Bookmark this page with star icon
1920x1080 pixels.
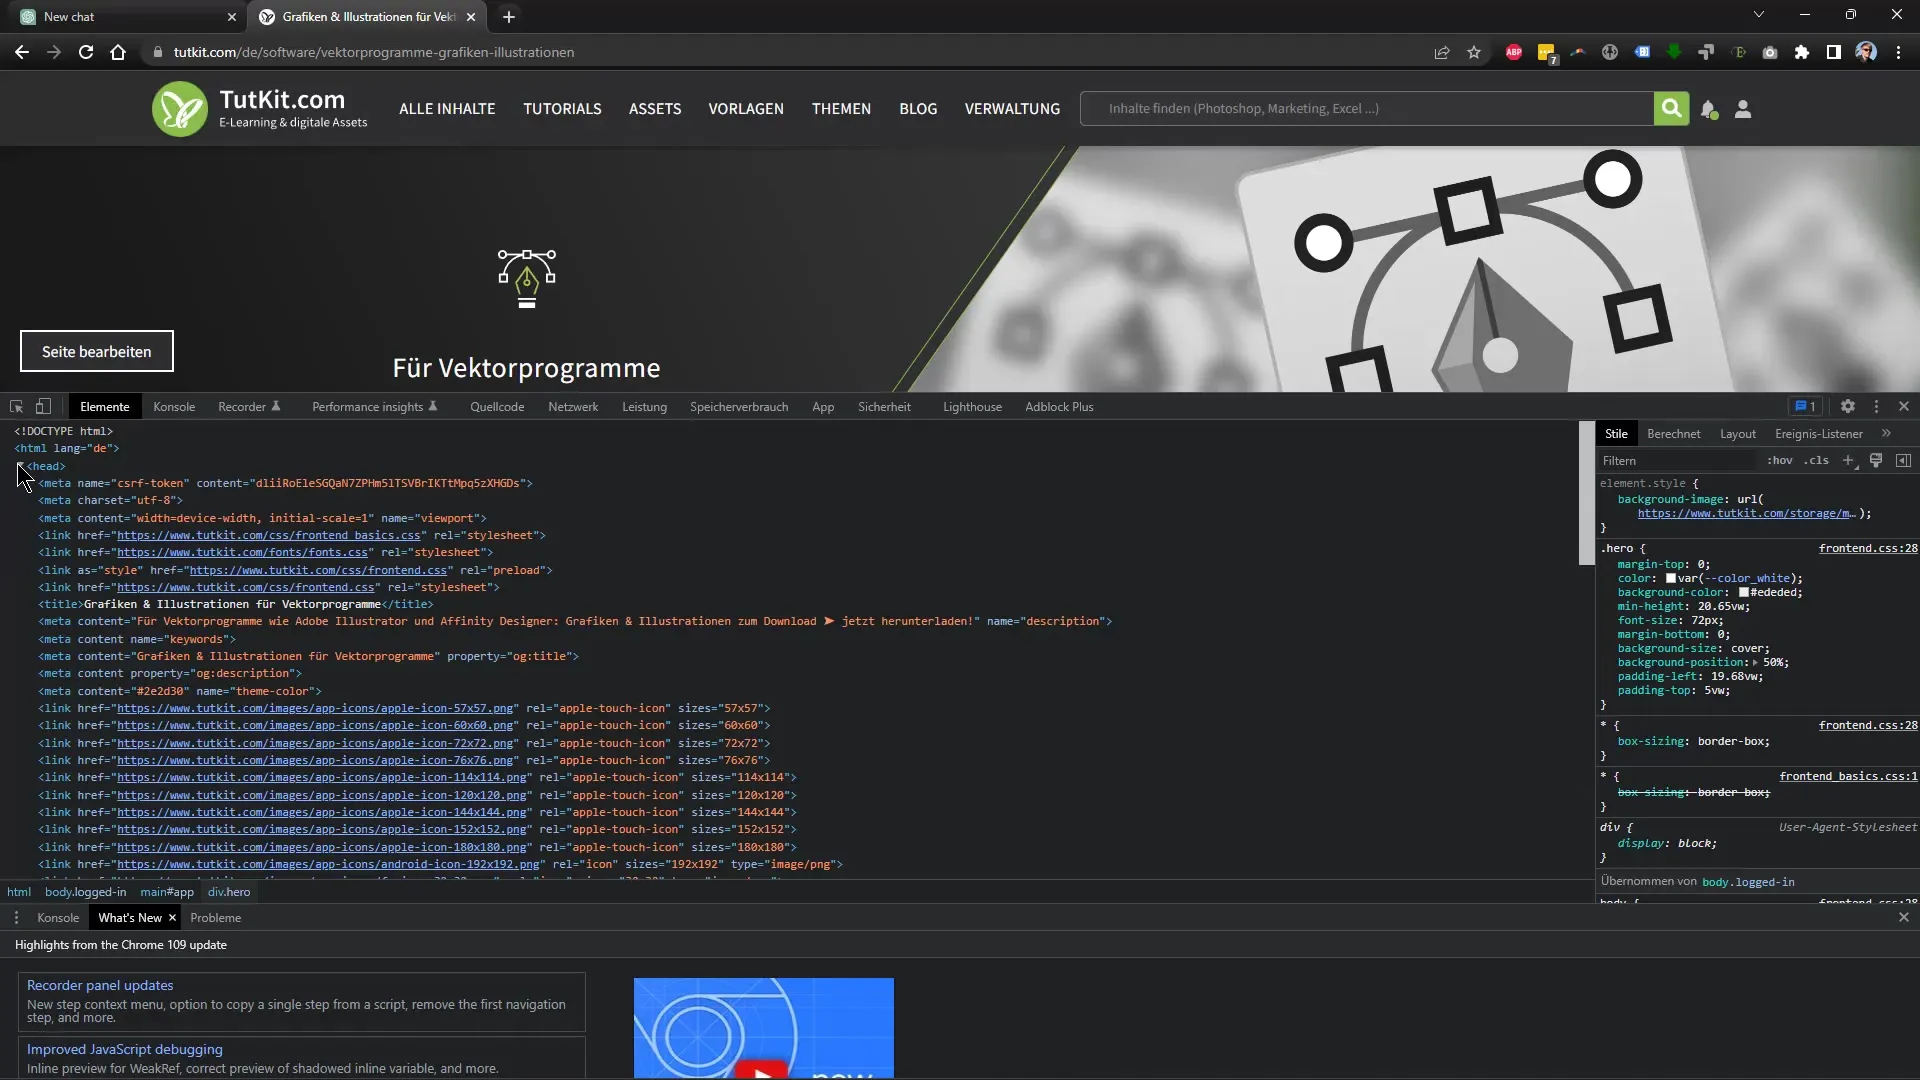(1474, 52)
